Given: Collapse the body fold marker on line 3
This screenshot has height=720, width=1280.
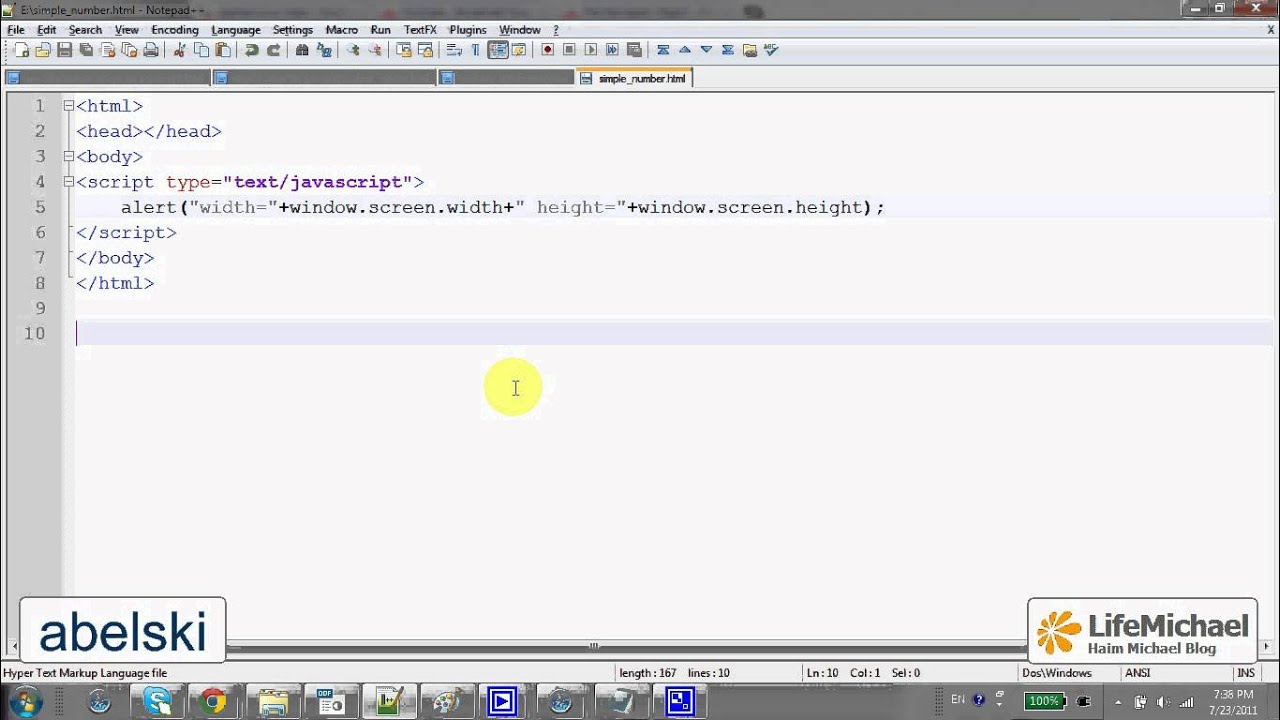Looking at the screenshot, I should (68, 156).
